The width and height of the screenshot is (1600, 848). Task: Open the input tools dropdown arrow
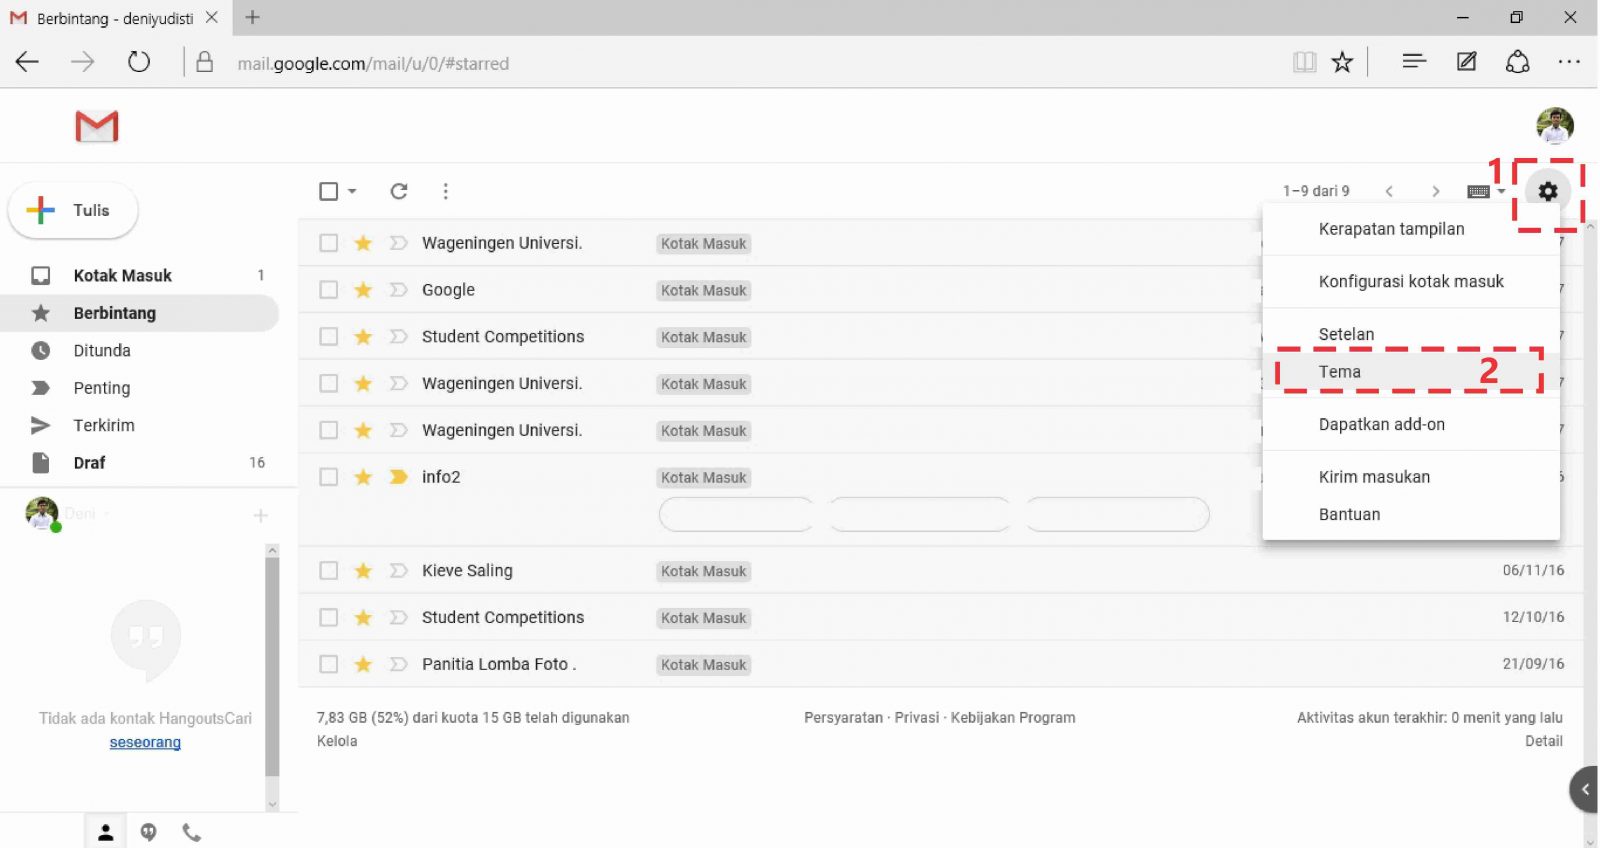tap(1501, 191)
